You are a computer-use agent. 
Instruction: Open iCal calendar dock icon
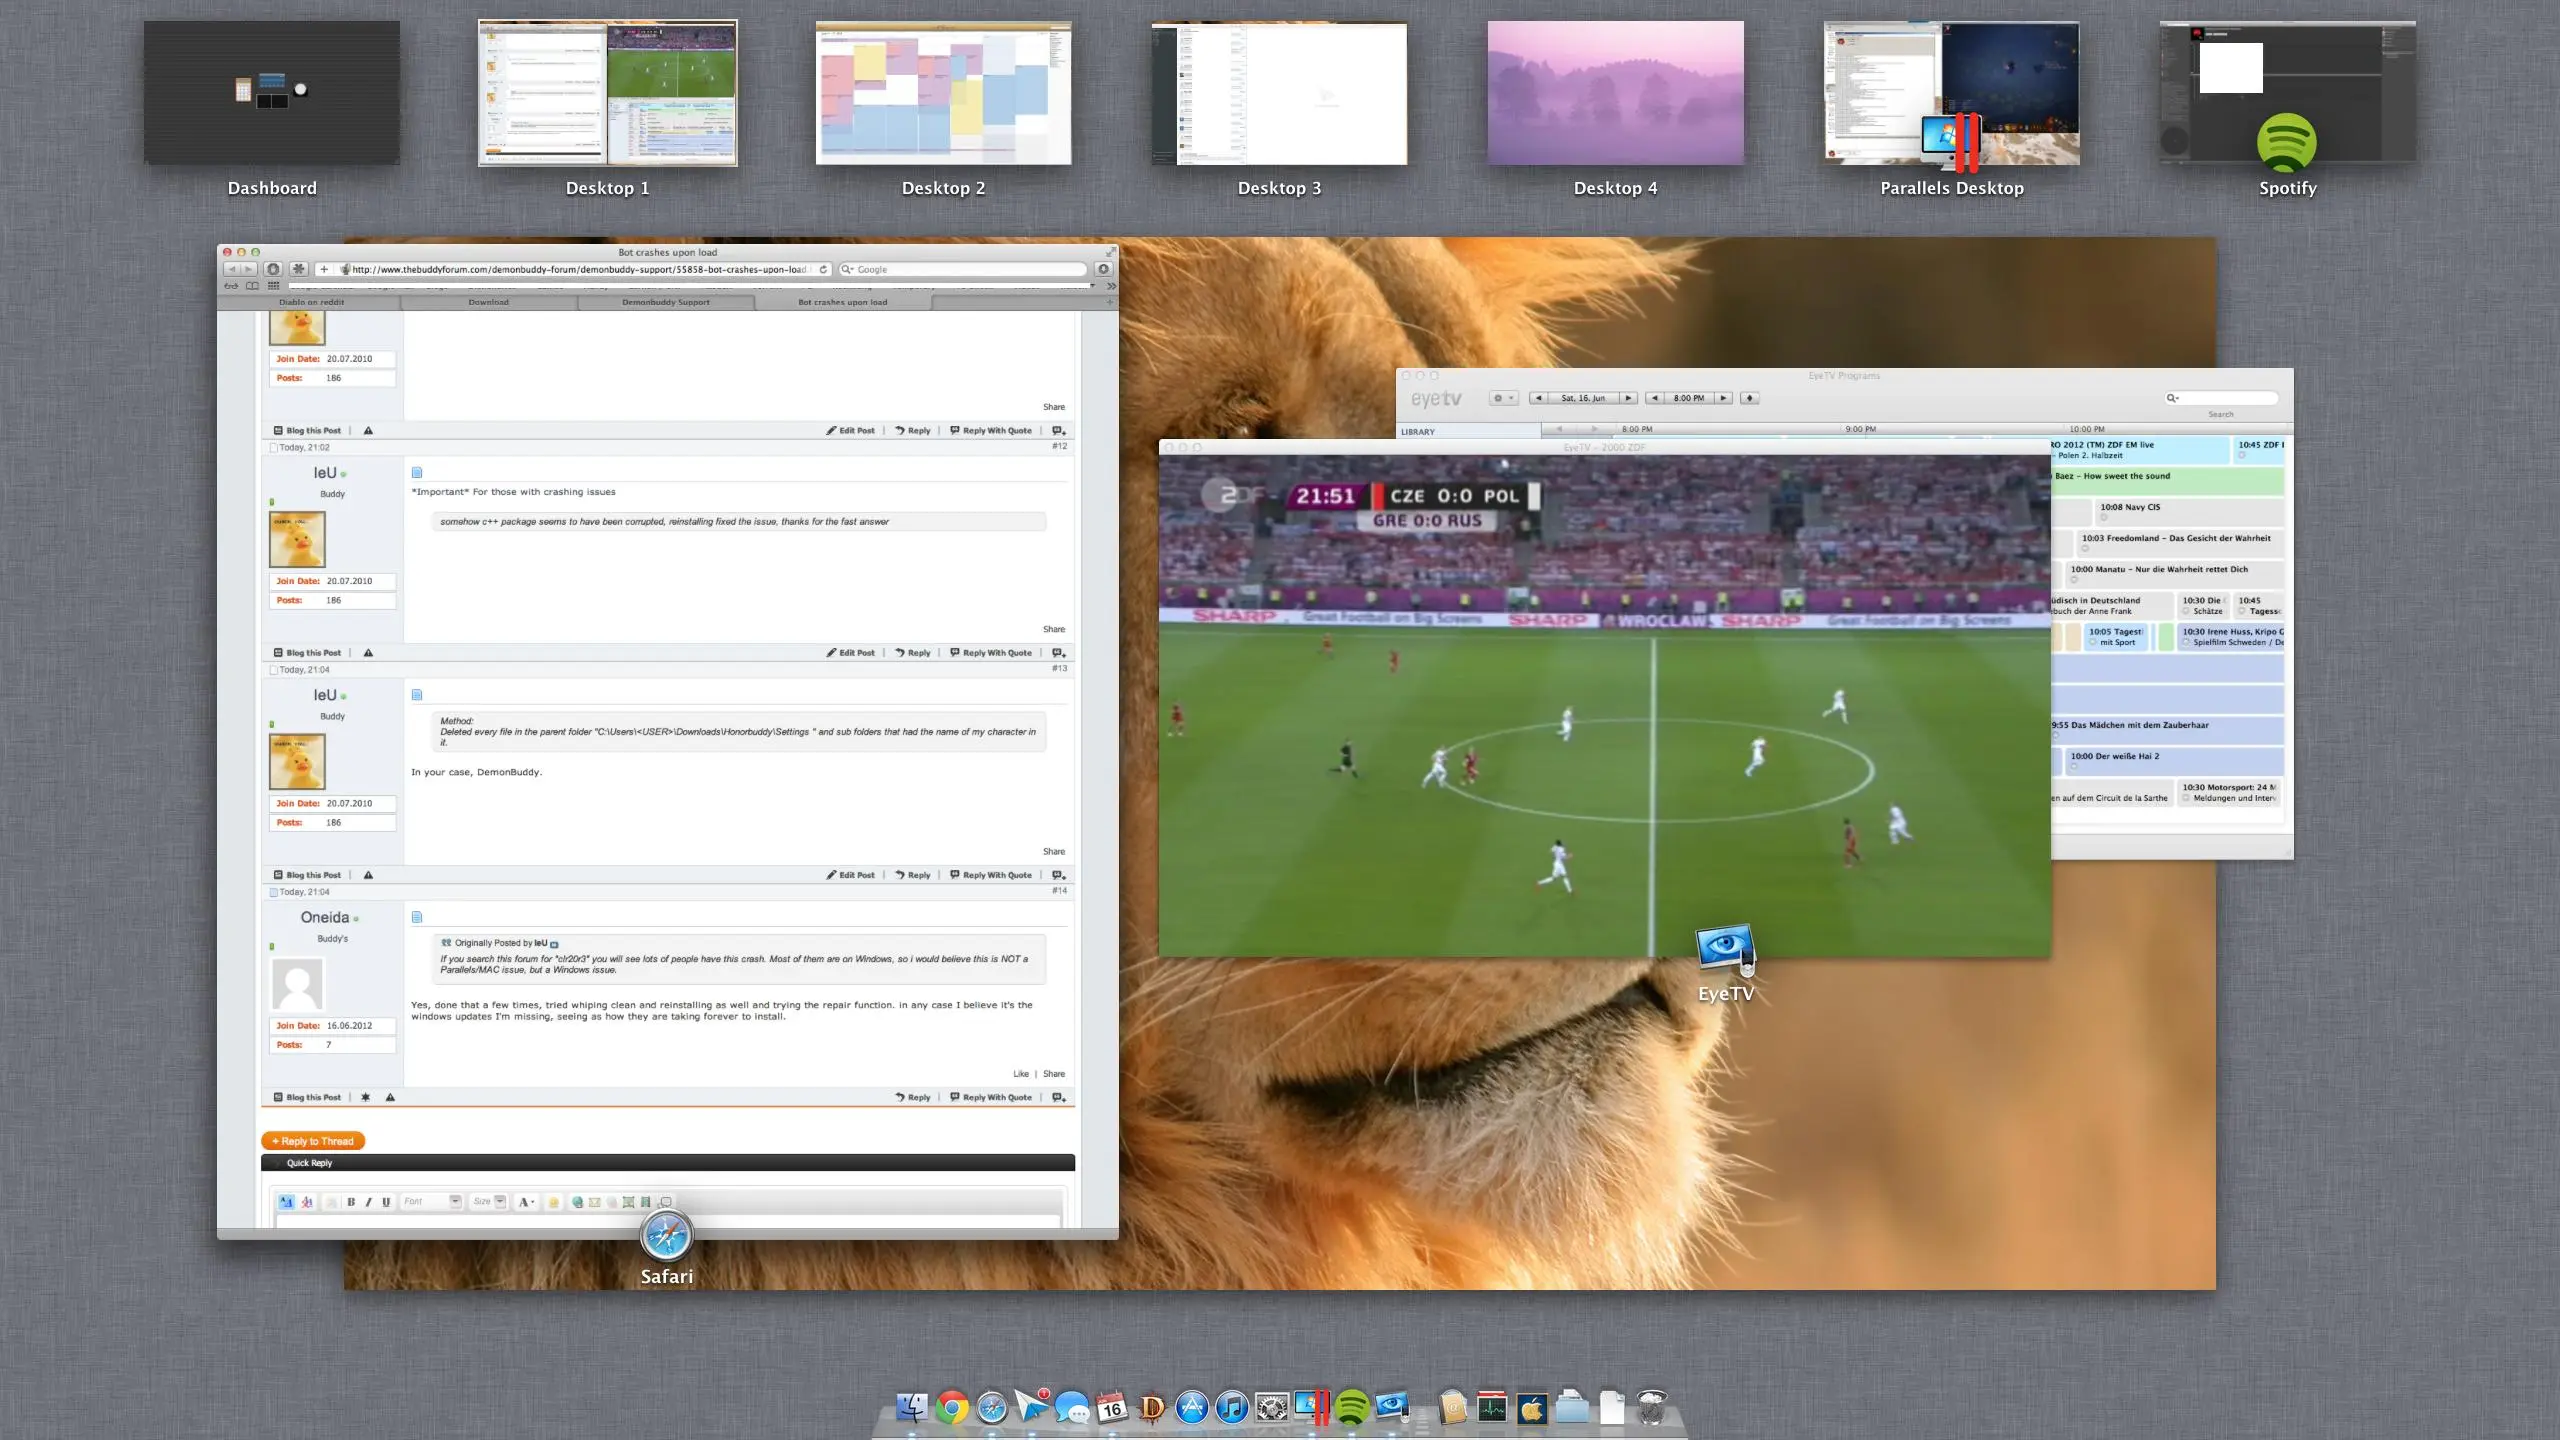point(1112,1408)
